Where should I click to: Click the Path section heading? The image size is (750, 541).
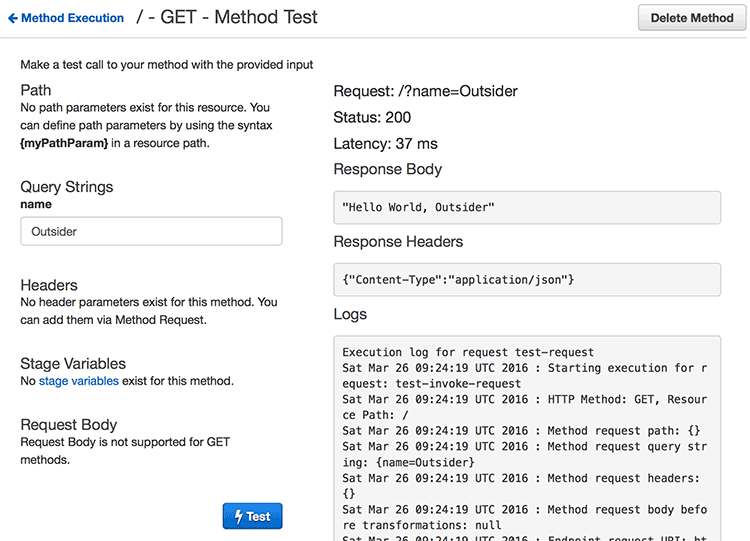35,90
